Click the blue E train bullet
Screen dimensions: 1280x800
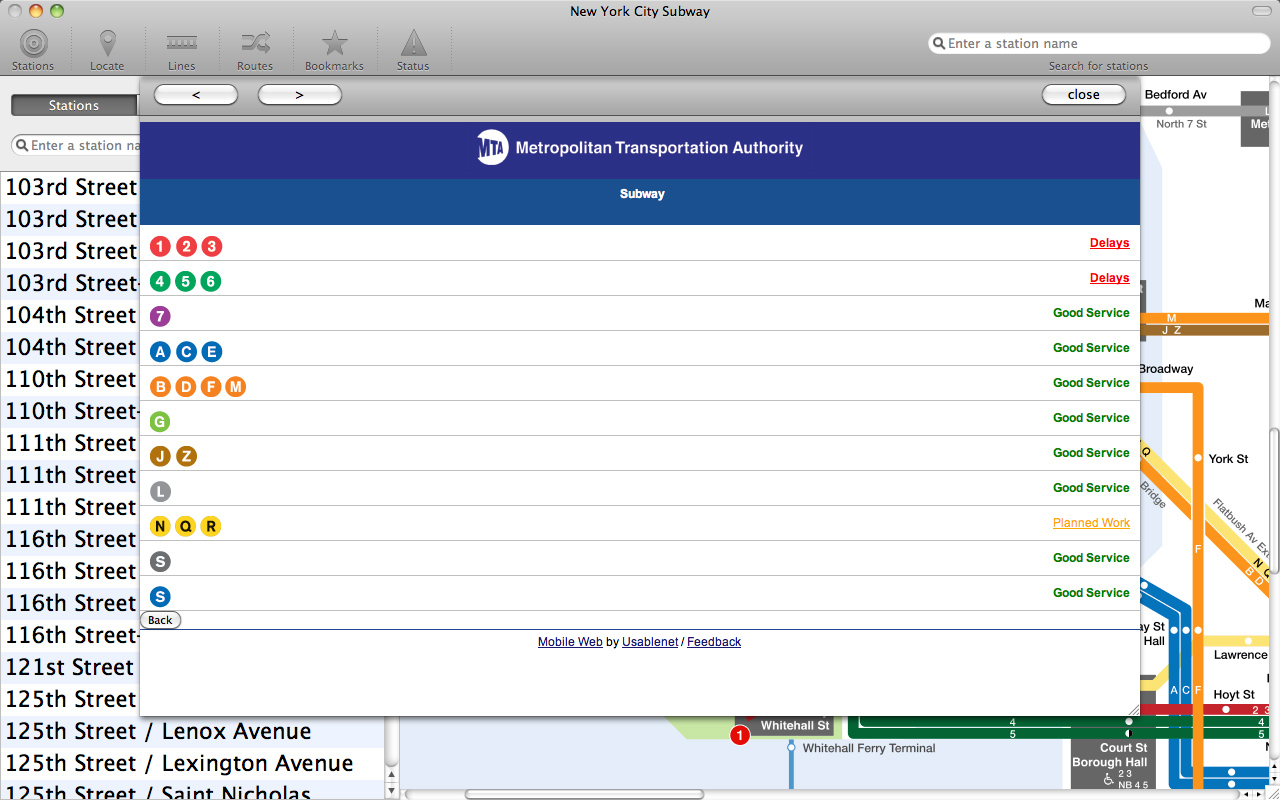[211, 351]
